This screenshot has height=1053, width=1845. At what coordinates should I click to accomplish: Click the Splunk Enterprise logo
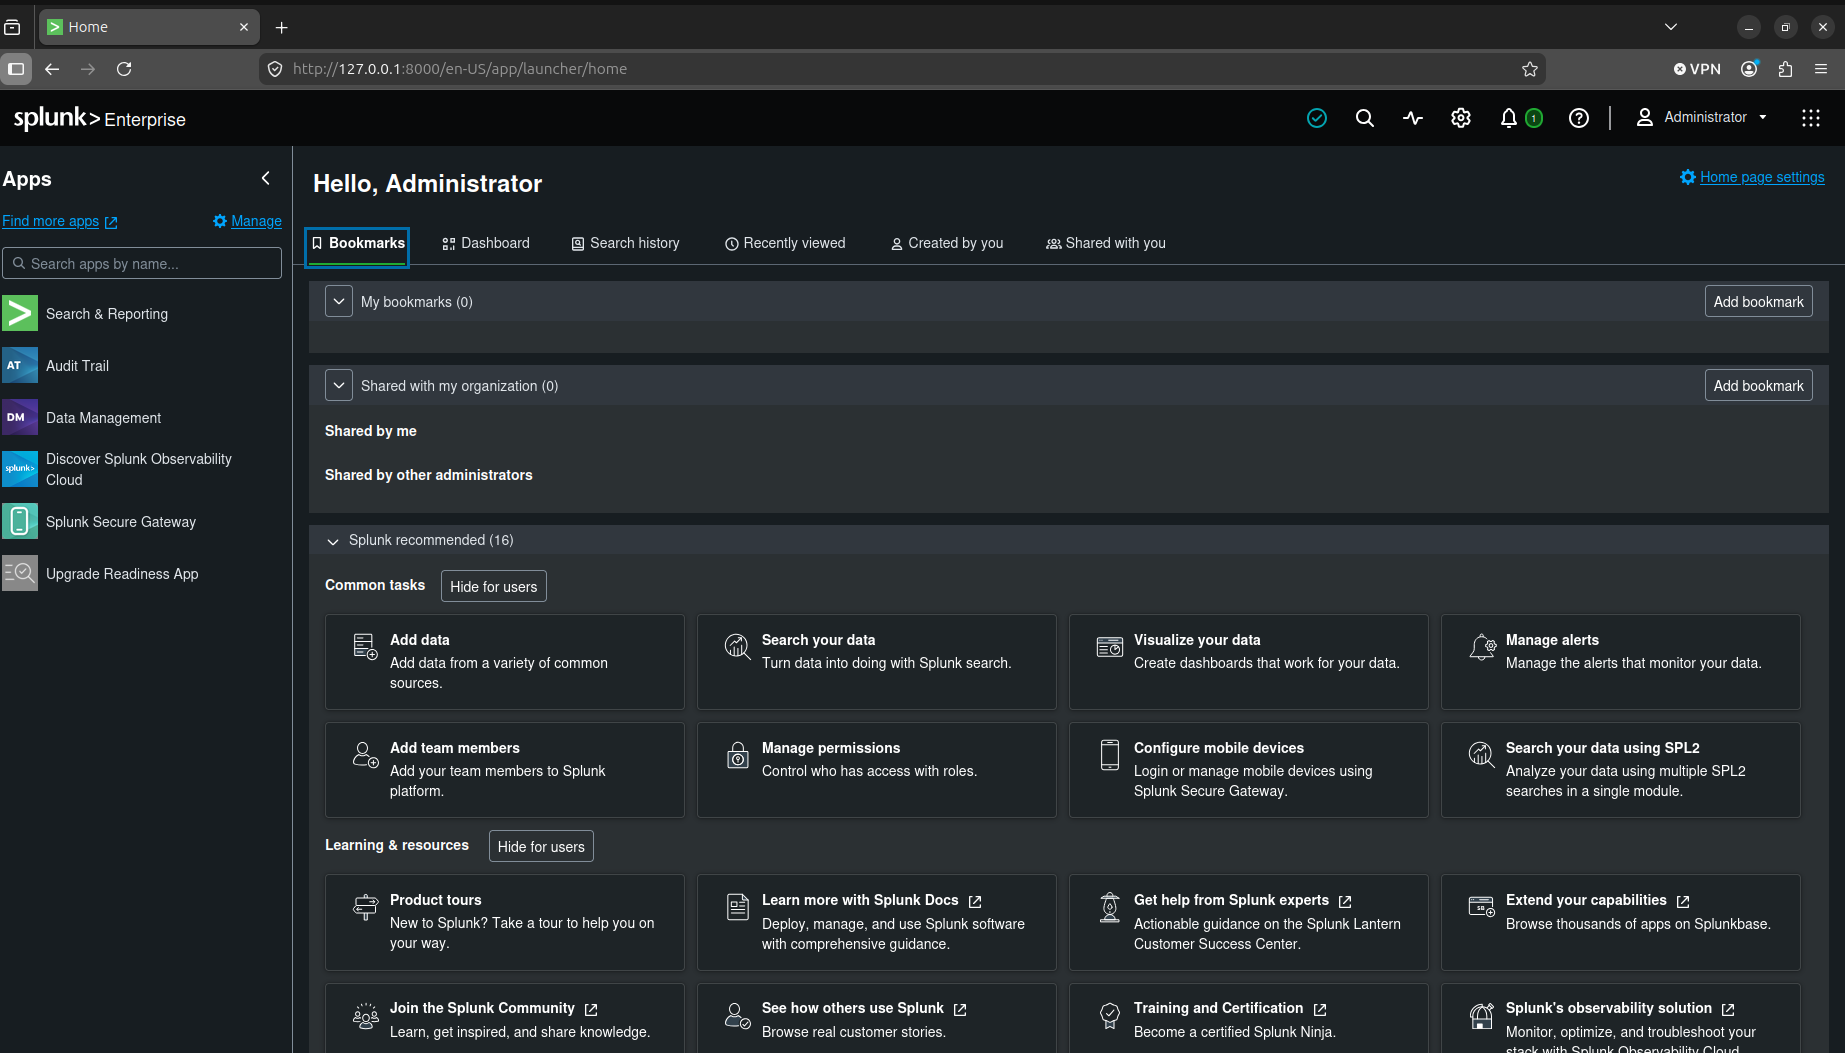pyautogui.click(x=99, y=118)
